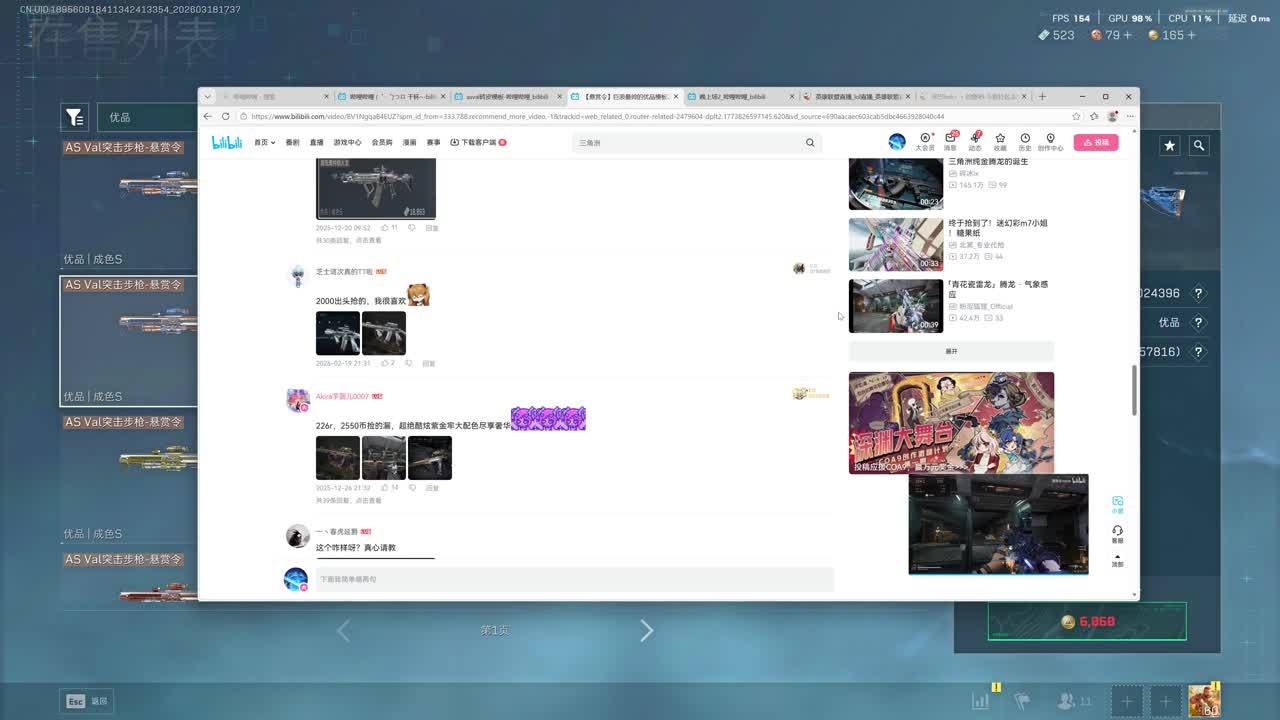Click the pink 投稿 upload button

tap(1096, 142)
